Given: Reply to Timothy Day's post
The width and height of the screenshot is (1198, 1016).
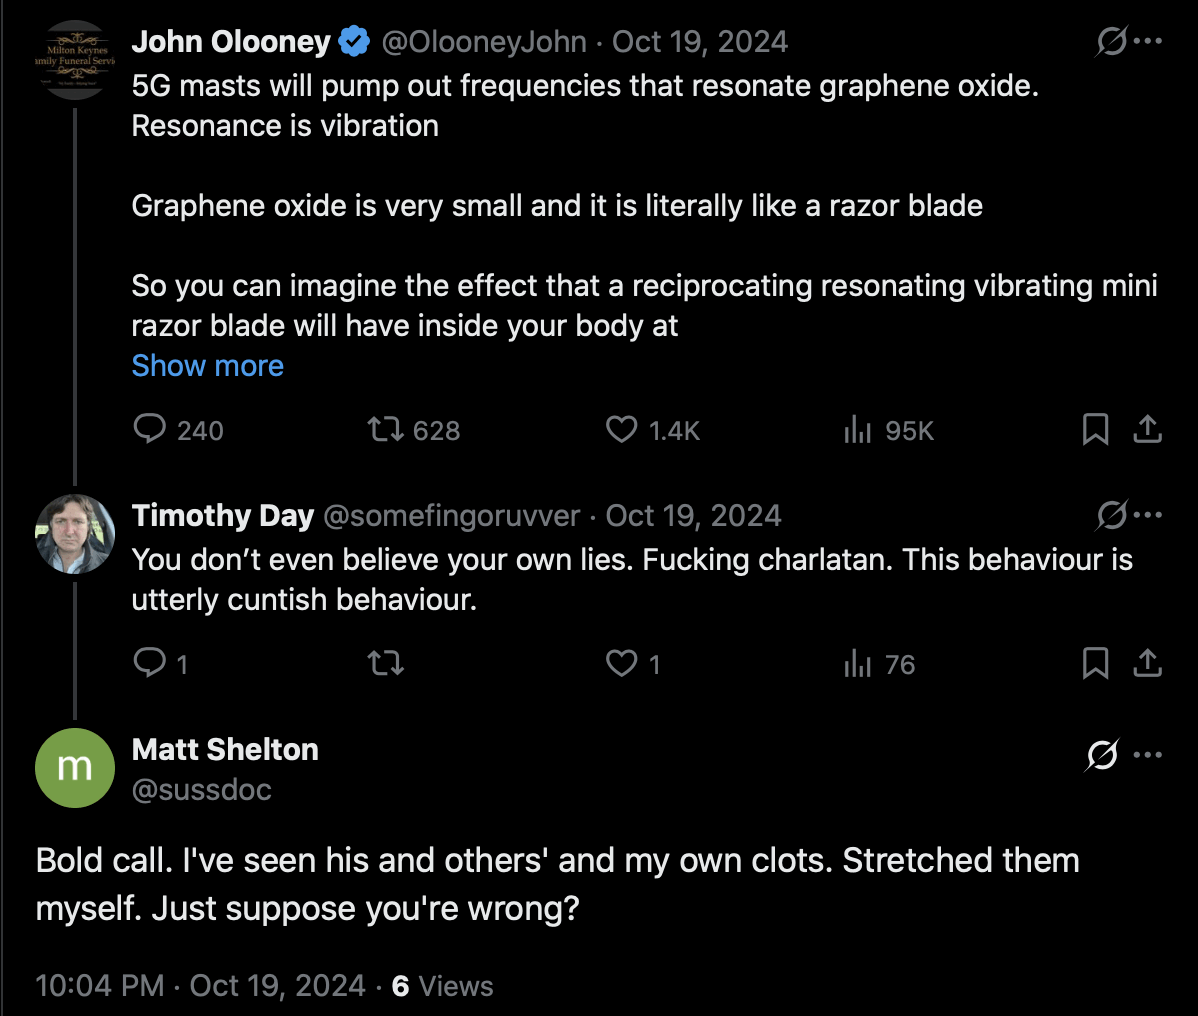Looking at the screenshot, I should [x=150, y=663].
